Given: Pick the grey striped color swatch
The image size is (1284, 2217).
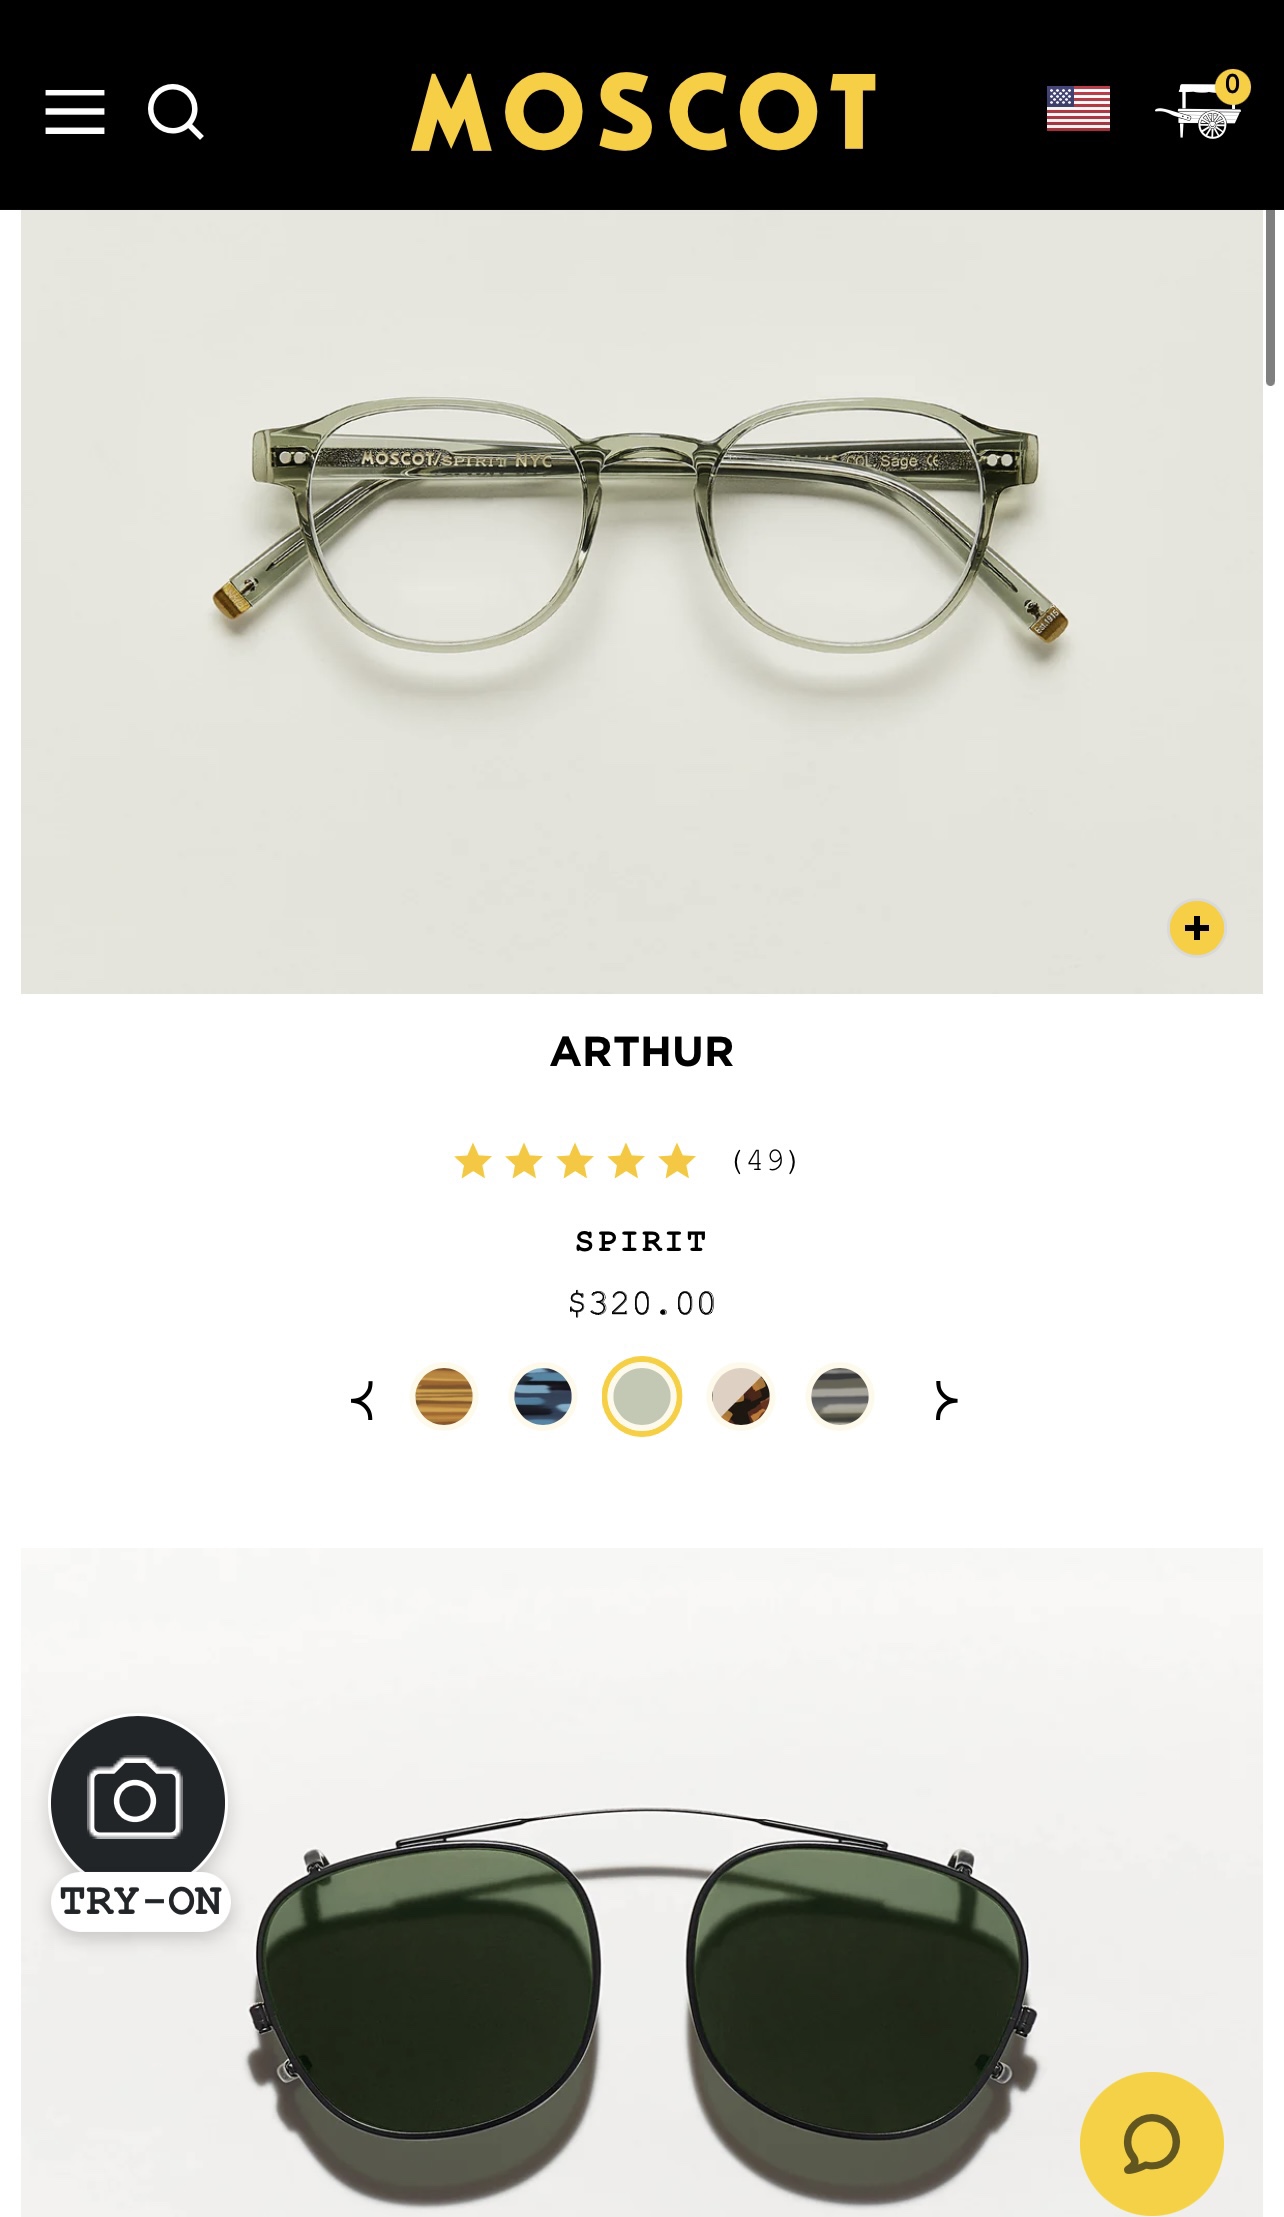Looking at the screenshot, I should (840, 1396).
